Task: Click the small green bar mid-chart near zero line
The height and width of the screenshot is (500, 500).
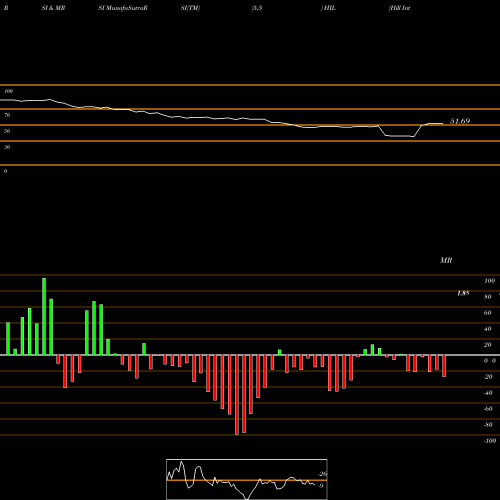Action: [280, 352]
